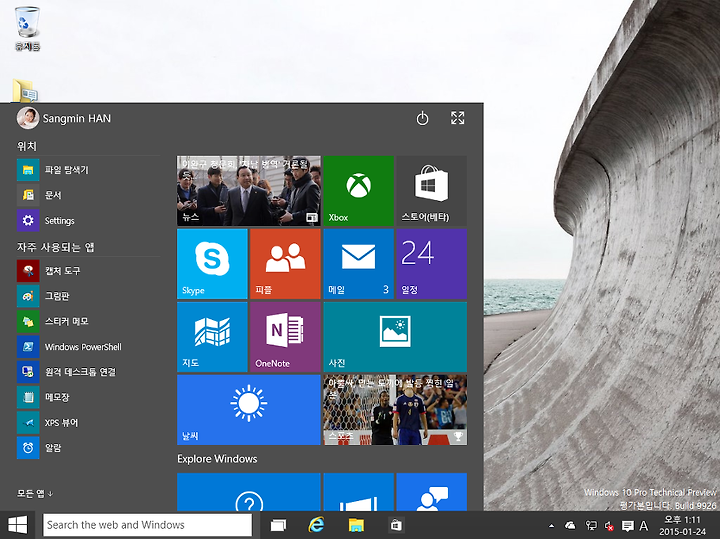Viewport: 720px width, 539px height.
Task: Click the 위치 section heading
Action: pos(27,146)
